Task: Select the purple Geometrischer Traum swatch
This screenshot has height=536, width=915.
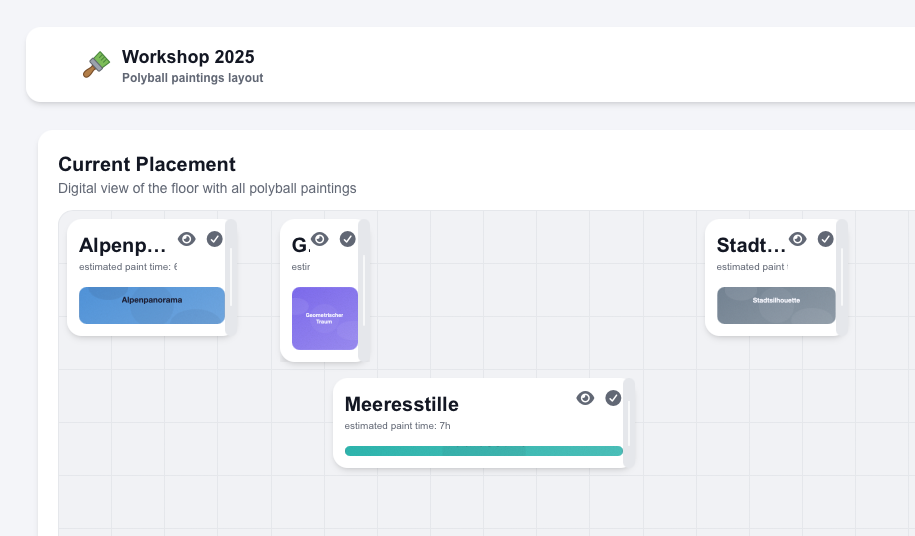Action: [x=324, y=318]
